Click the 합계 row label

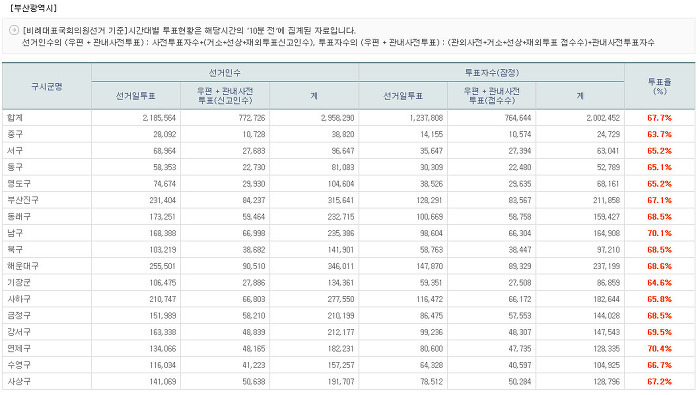pos(15,118)
